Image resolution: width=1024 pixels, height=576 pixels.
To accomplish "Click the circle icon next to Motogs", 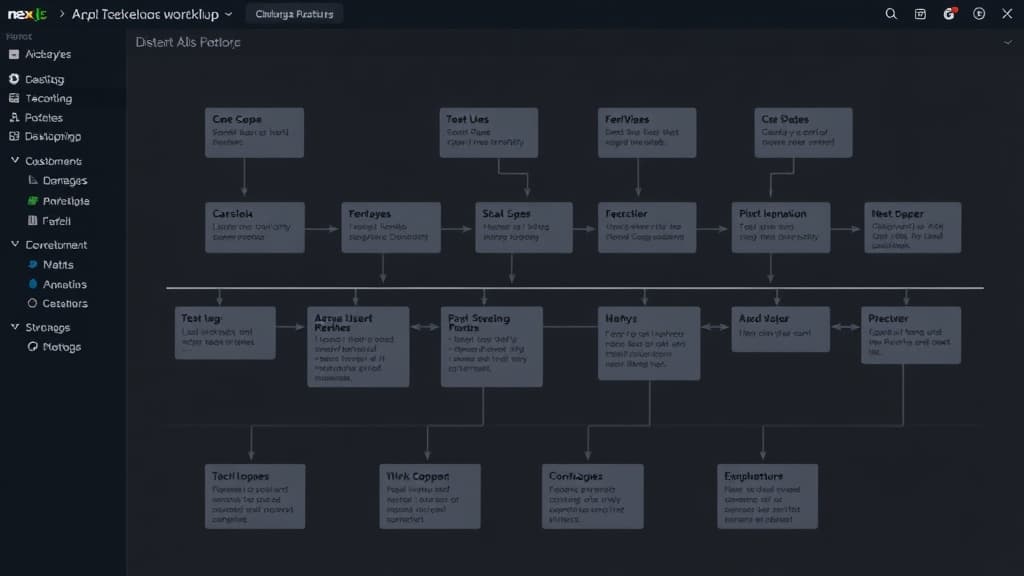I will pos(33,347).
